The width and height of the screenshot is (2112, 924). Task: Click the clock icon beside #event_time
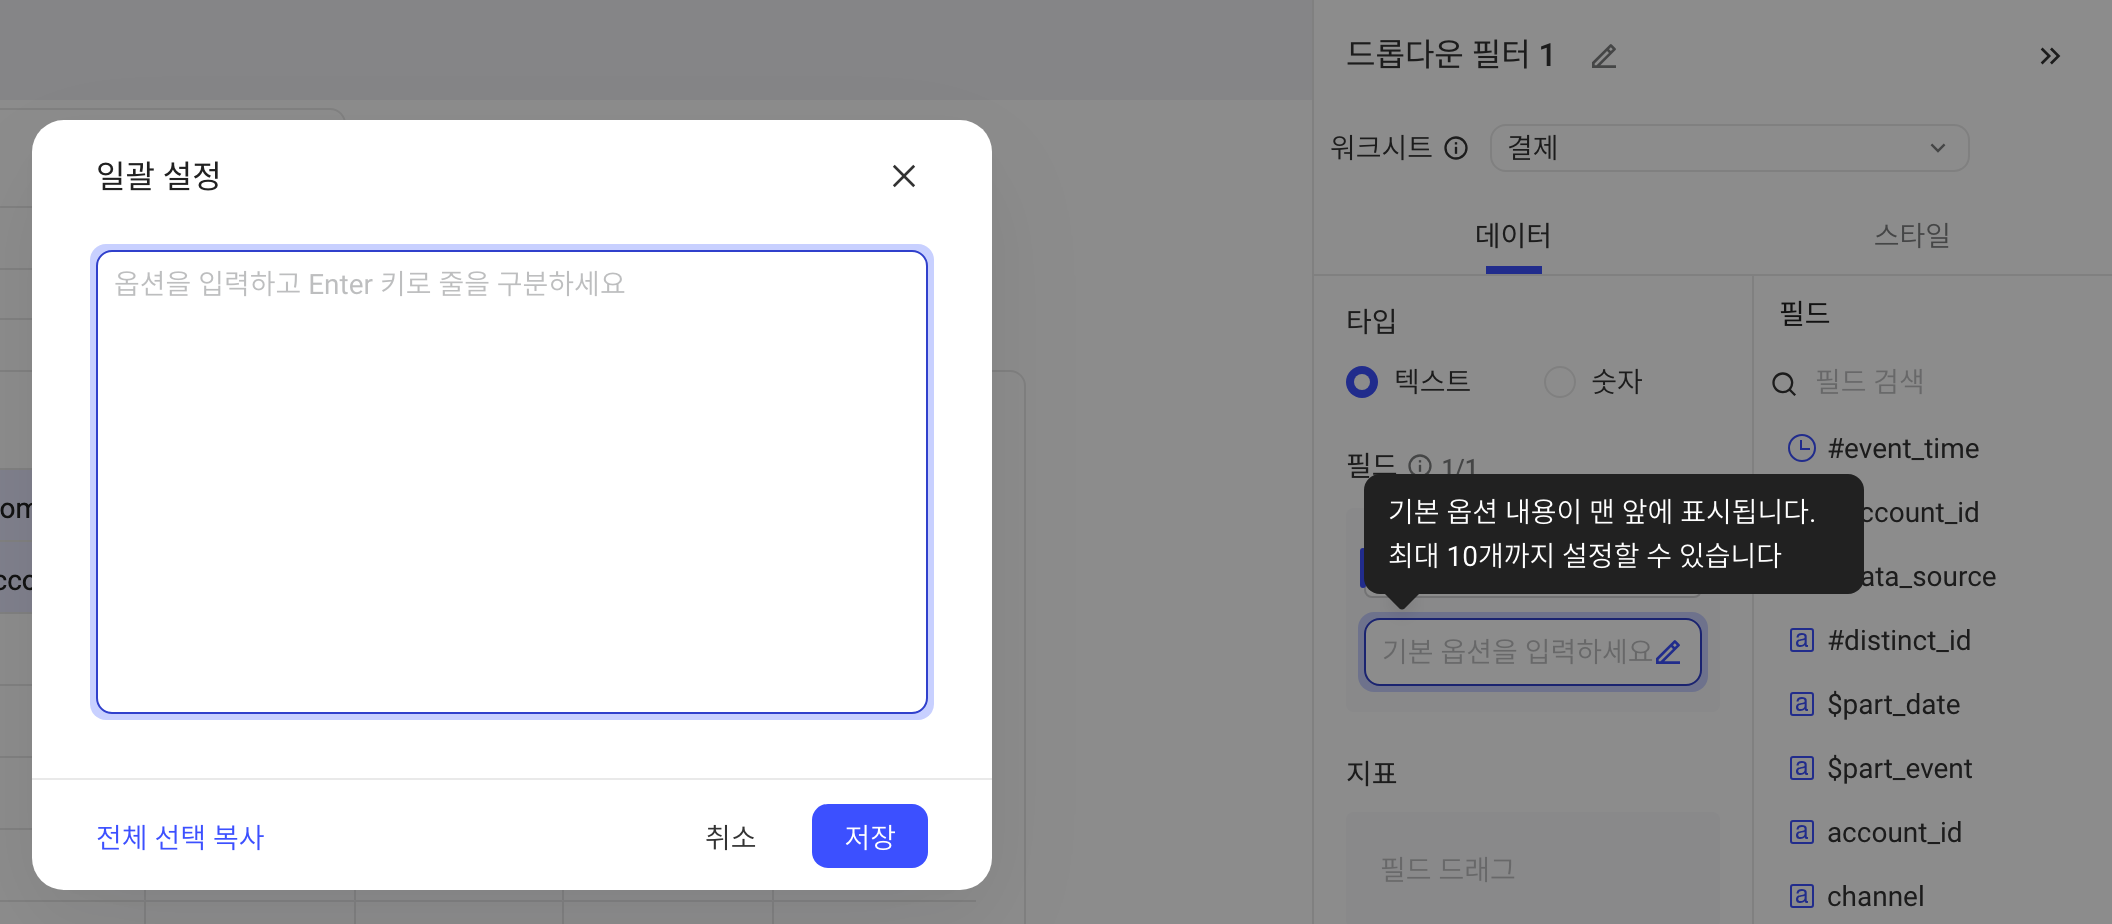click(1801, 447)
